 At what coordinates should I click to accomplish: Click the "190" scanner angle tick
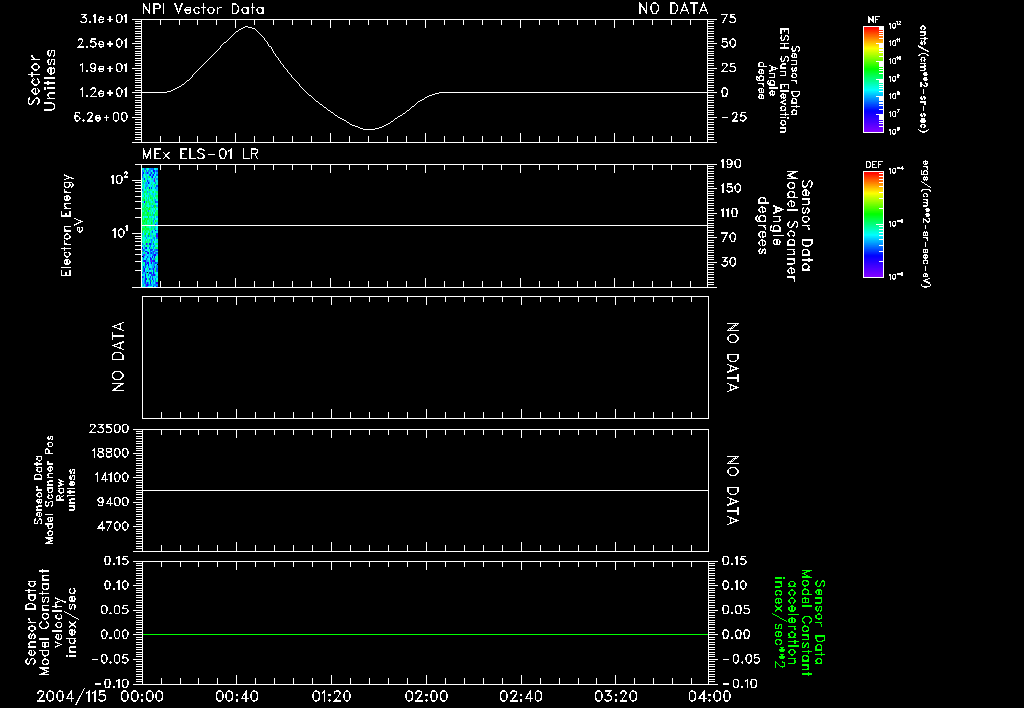pos(731,164)
